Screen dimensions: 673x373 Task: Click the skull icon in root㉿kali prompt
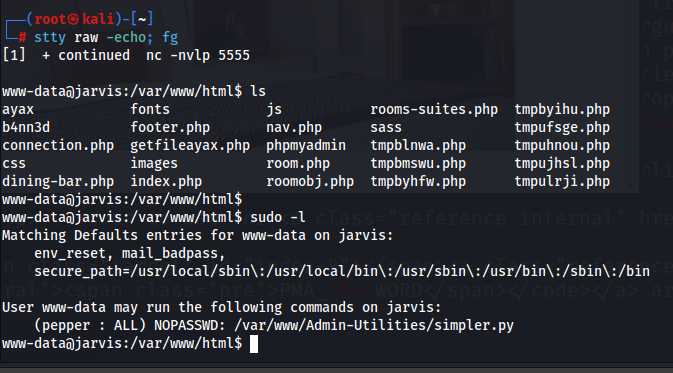click(73, 19)
